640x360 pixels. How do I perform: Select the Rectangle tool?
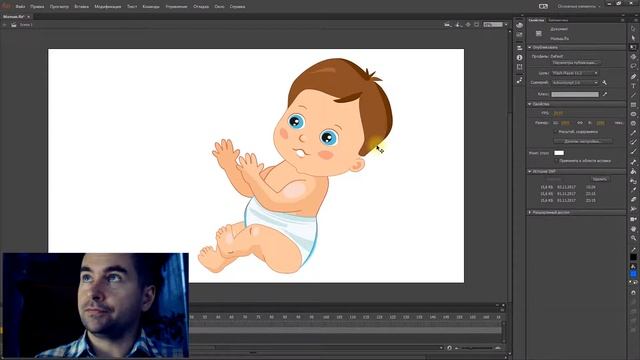(633, 105)
